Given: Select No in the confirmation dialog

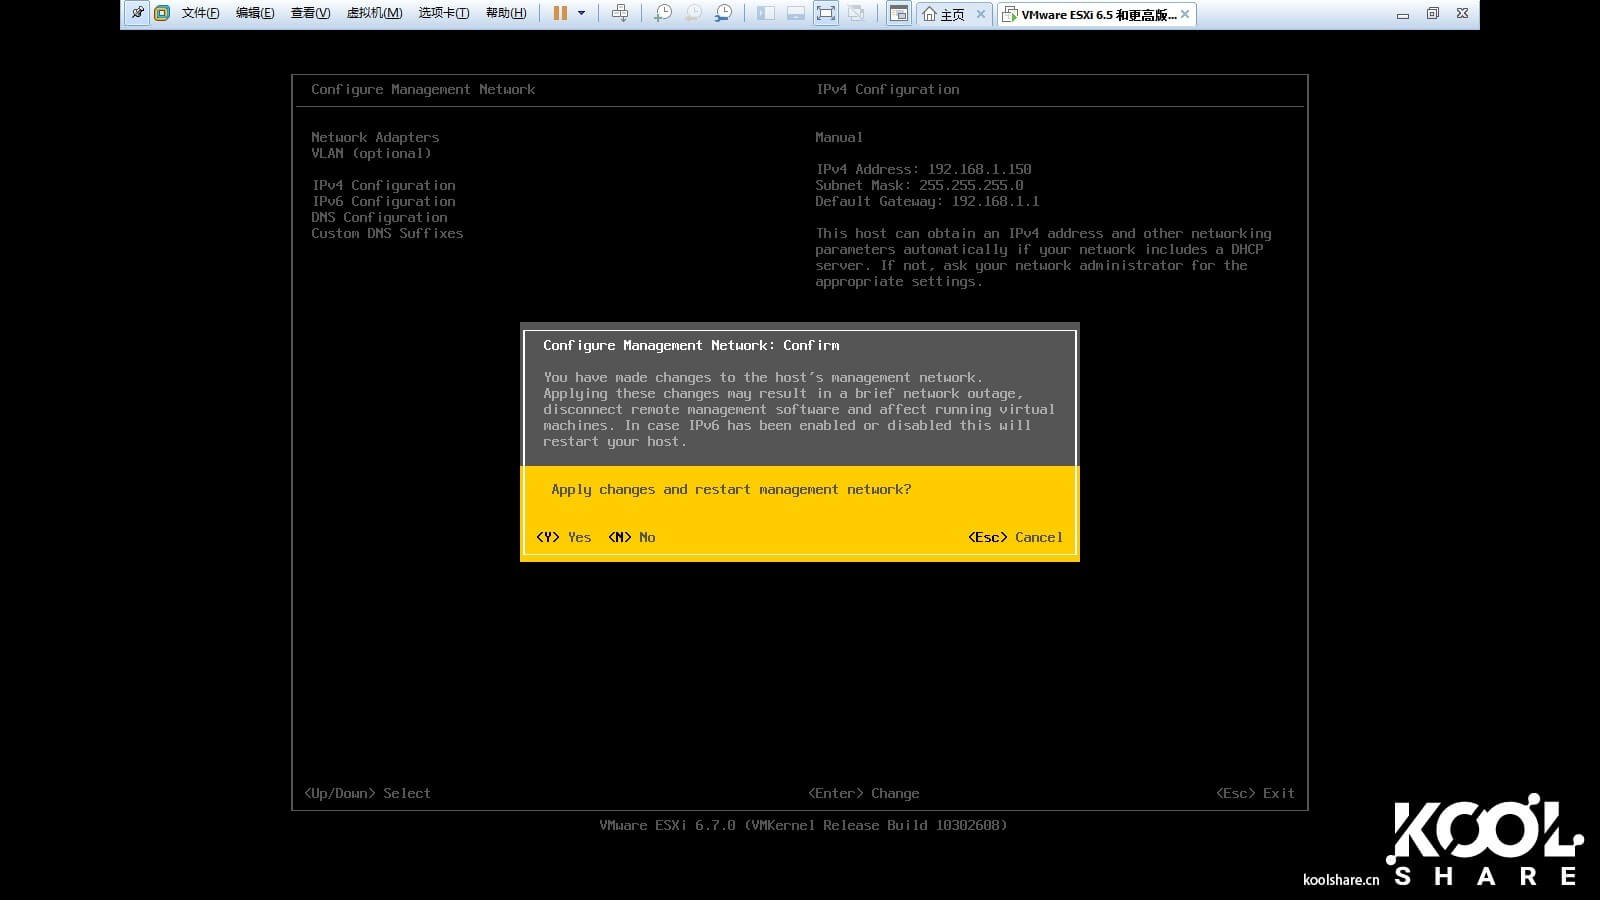Looking at the screenshot, I should 632,537.
